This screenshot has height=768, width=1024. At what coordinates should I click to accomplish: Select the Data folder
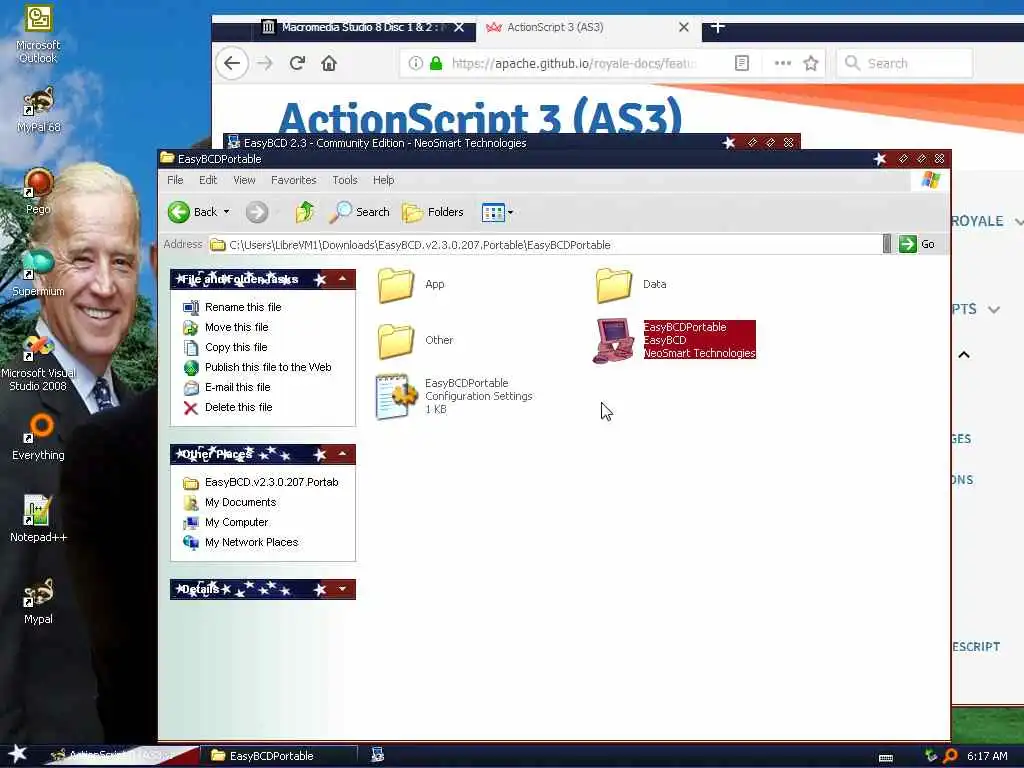(x=631, y=285)
